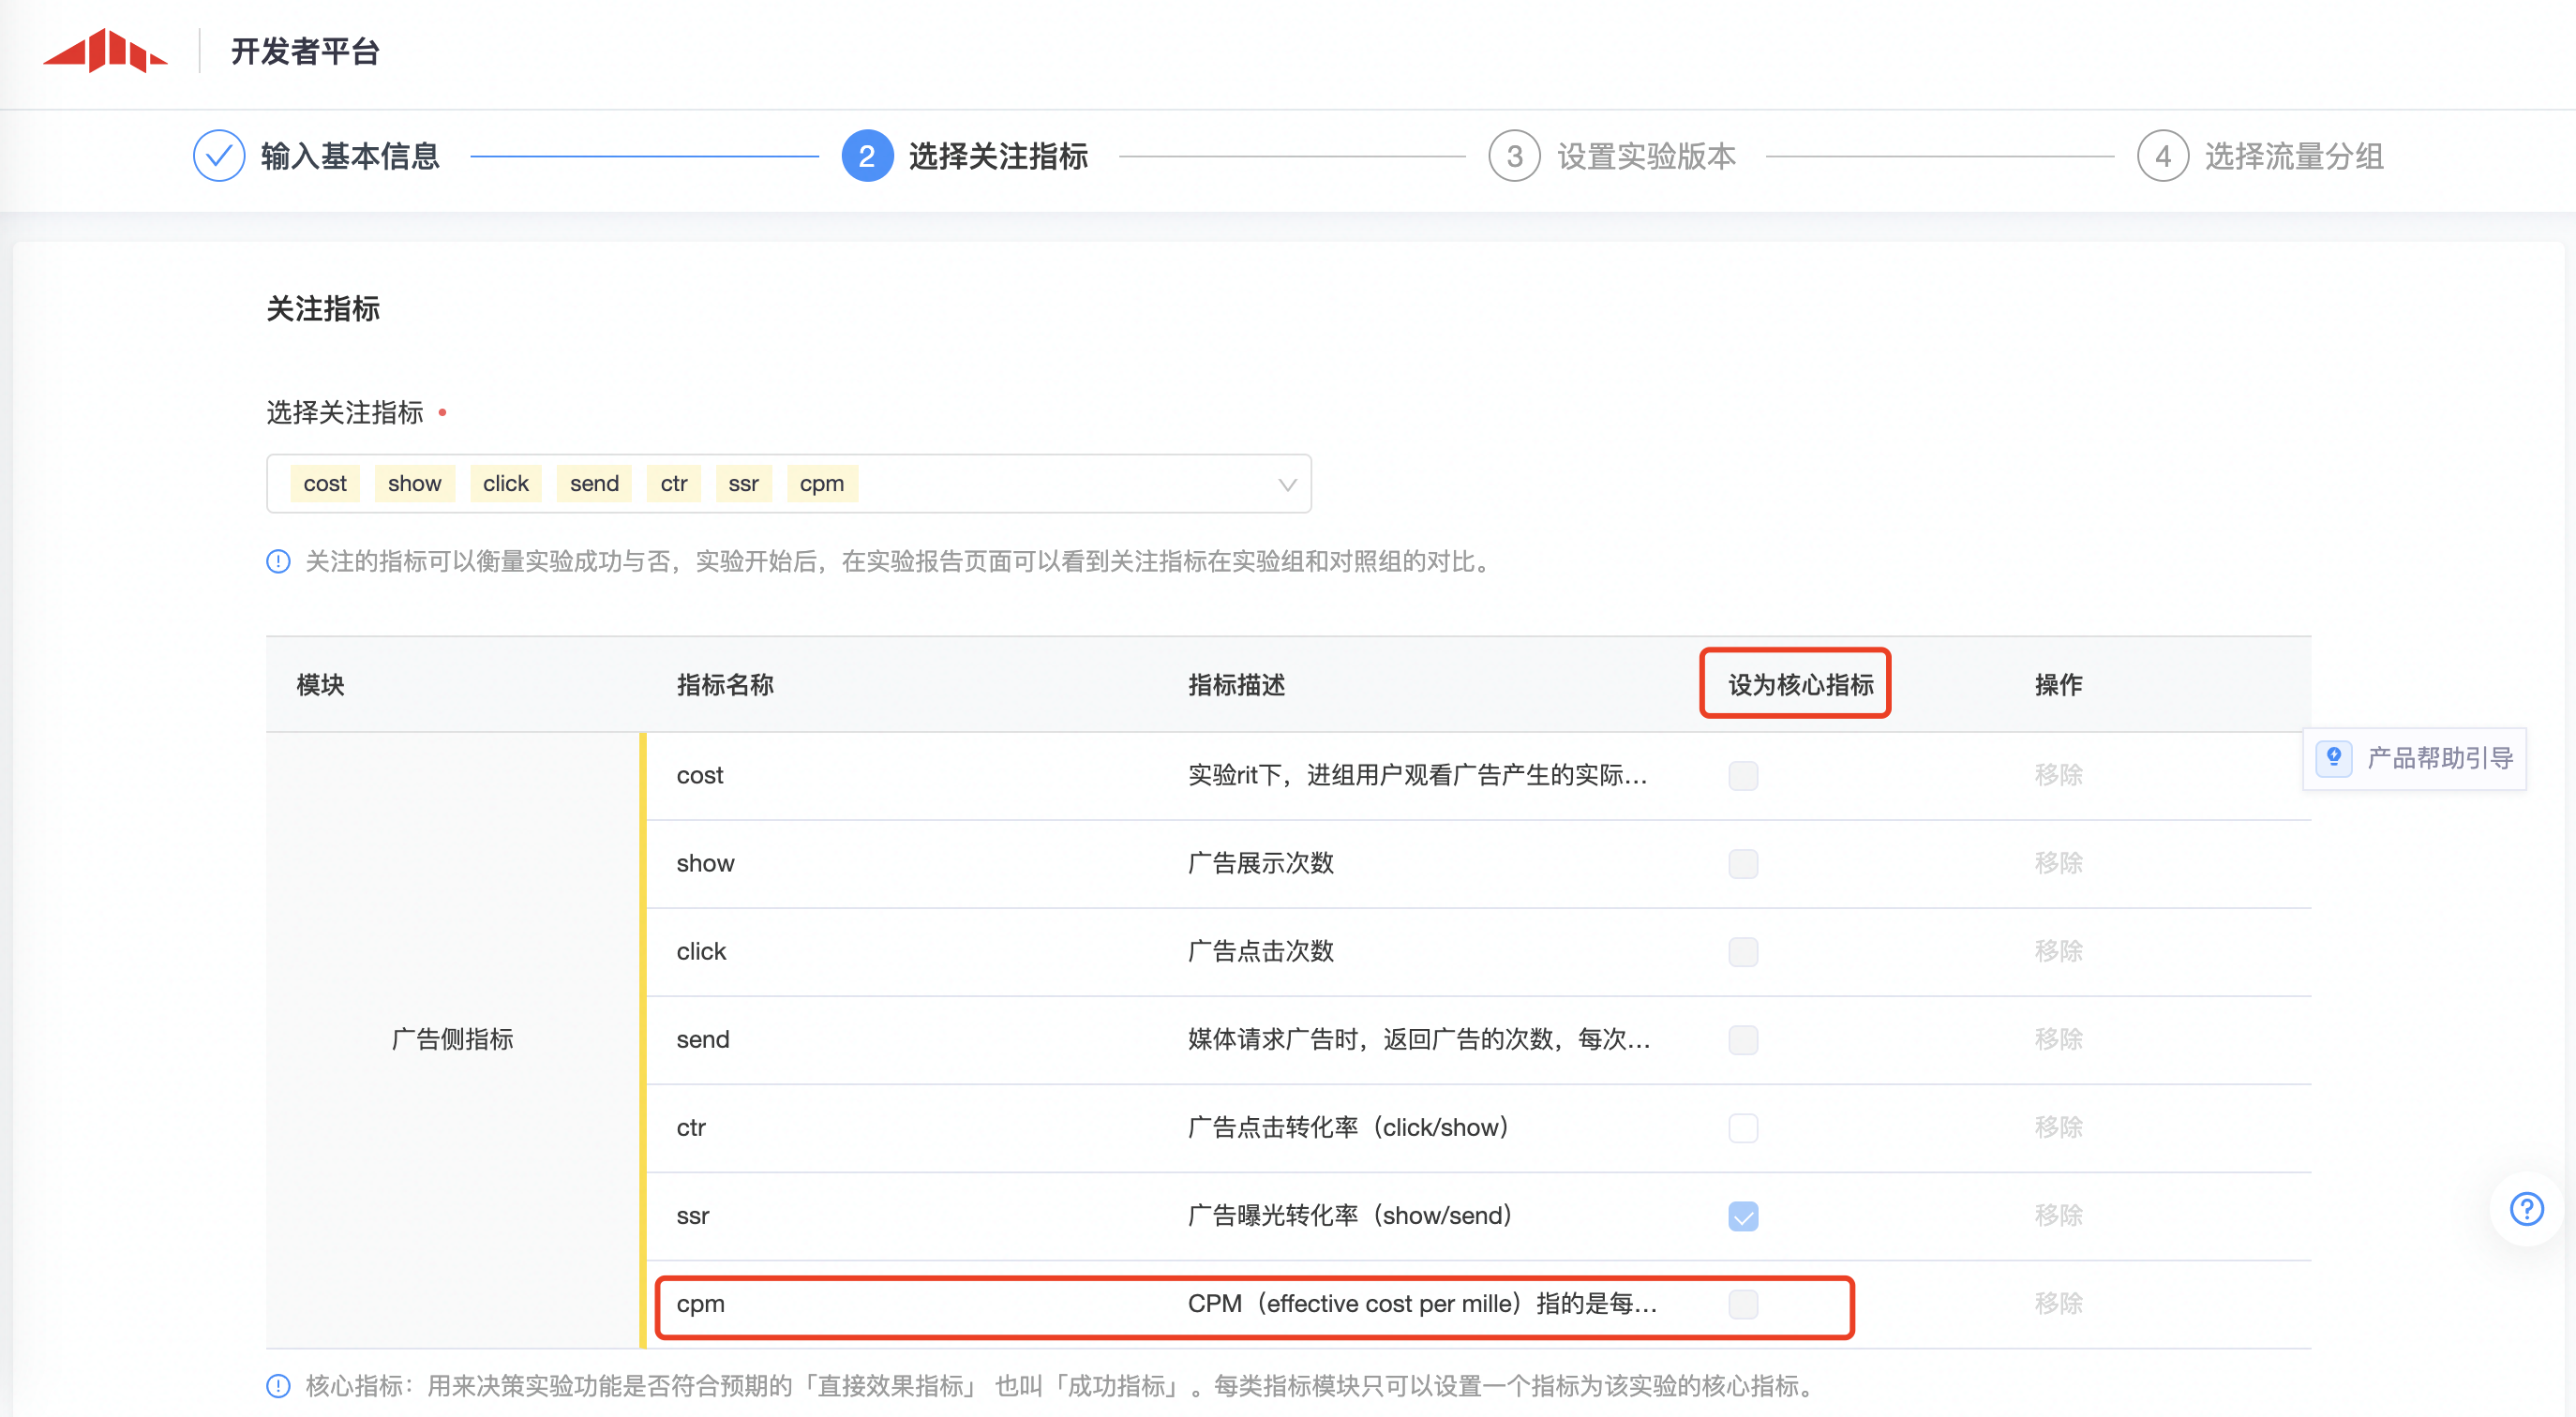Click the completed step checkmark icon
Viewport: 2576px width, 1417px height.
(x=219, y=156)
